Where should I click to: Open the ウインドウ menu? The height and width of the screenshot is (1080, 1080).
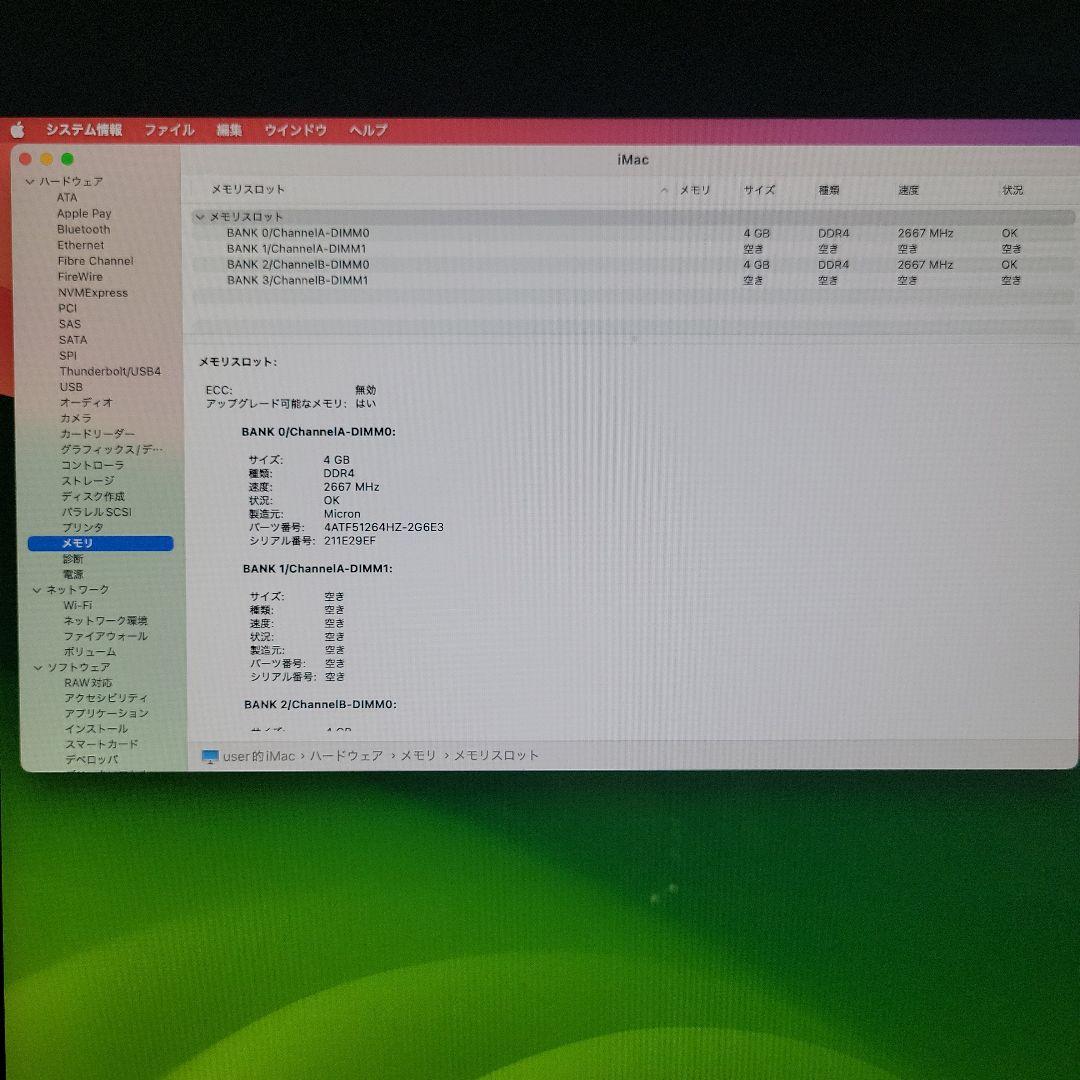[x=294, y=130]
